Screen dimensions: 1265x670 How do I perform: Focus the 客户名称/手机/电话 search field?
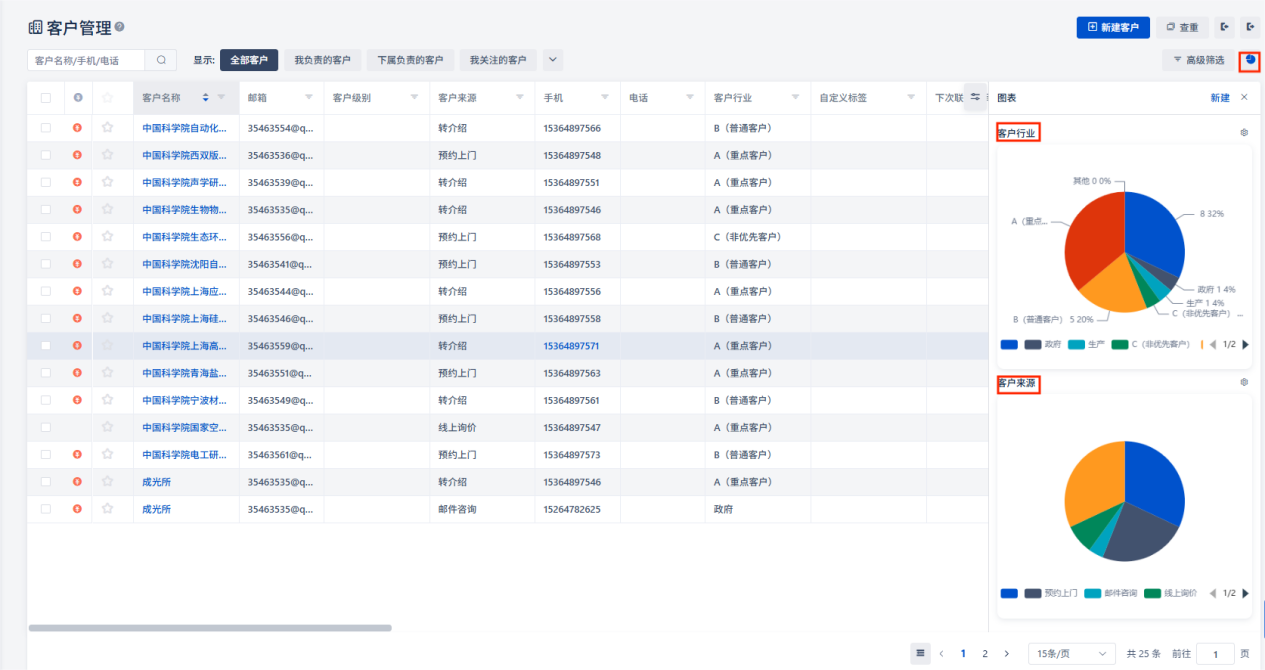click(x=86, y=60)
